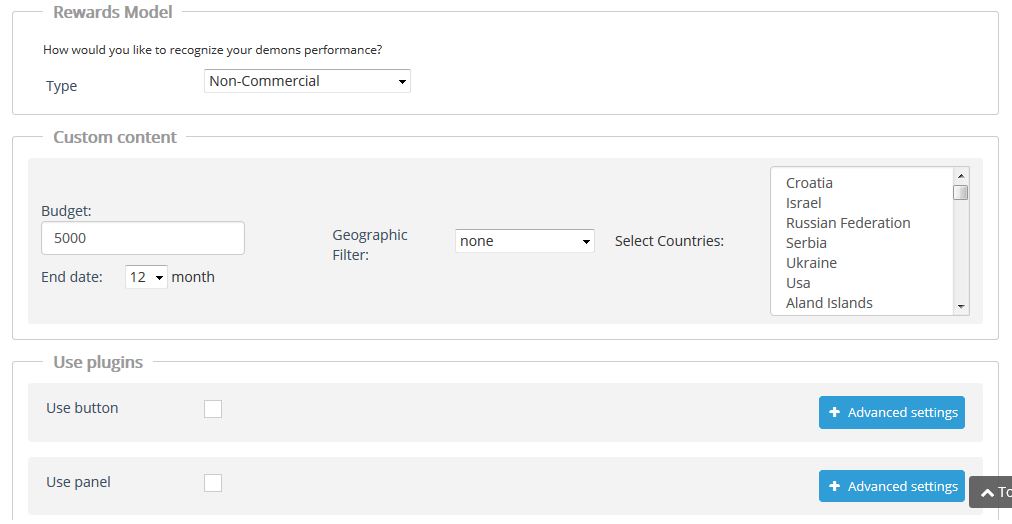Enable the Use button checkbox
1012x524 pixels.
point(213,408)
